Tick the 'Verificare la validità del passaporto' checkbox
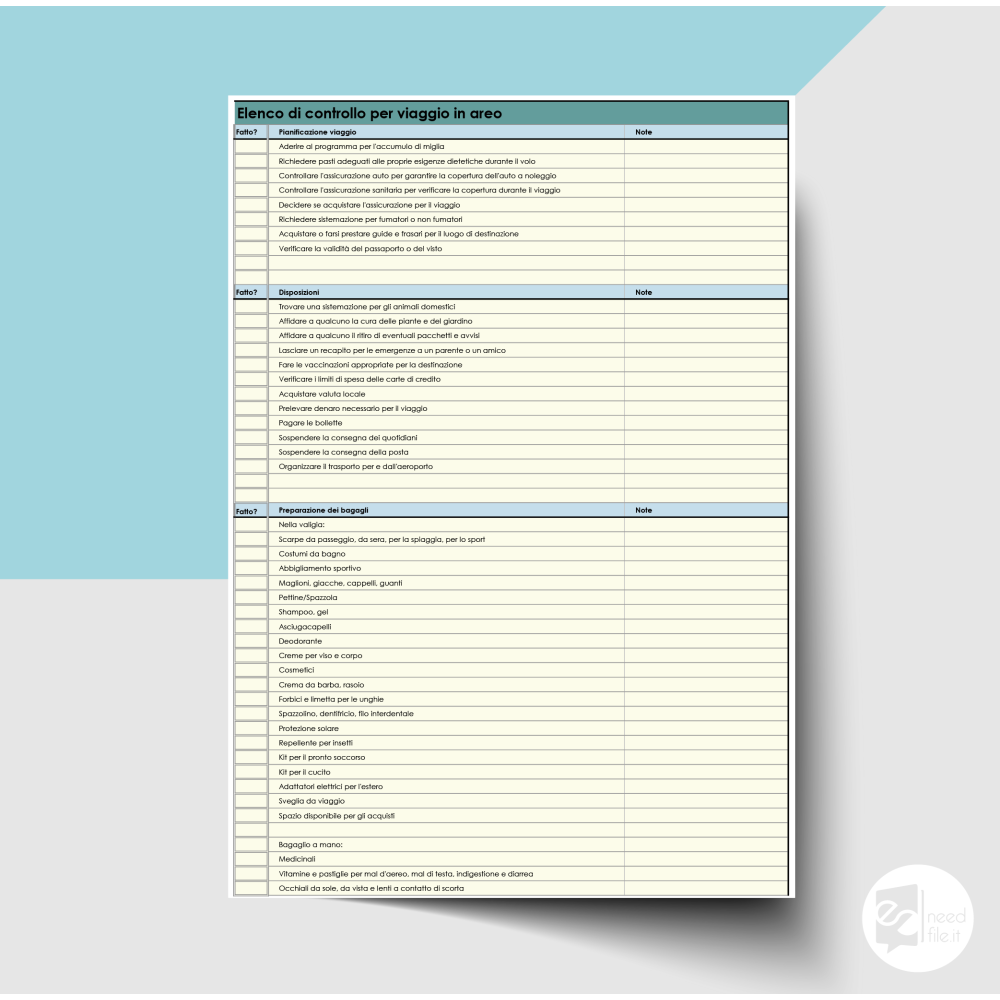This screenshot has height=1000, width=1000. (x=251, y=248)
